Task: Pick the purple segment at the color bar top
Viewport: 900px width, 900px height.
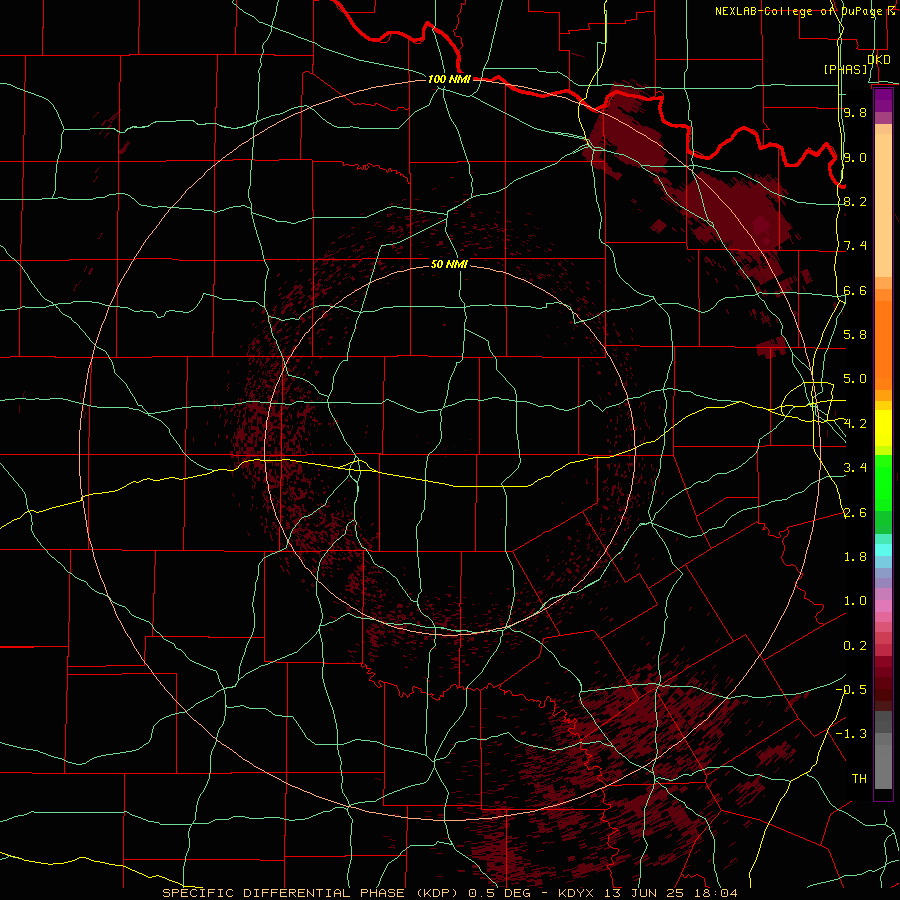Action: click(x=883, y=100)
